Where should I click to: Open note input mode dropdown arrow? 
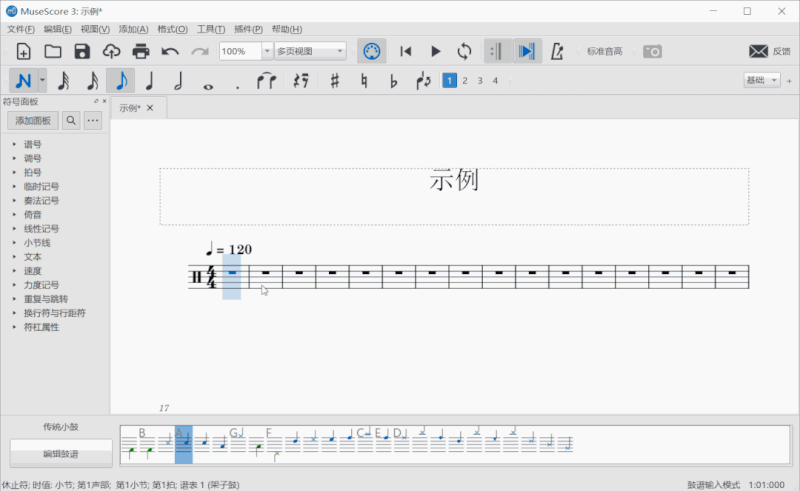(x=42, y=81)
